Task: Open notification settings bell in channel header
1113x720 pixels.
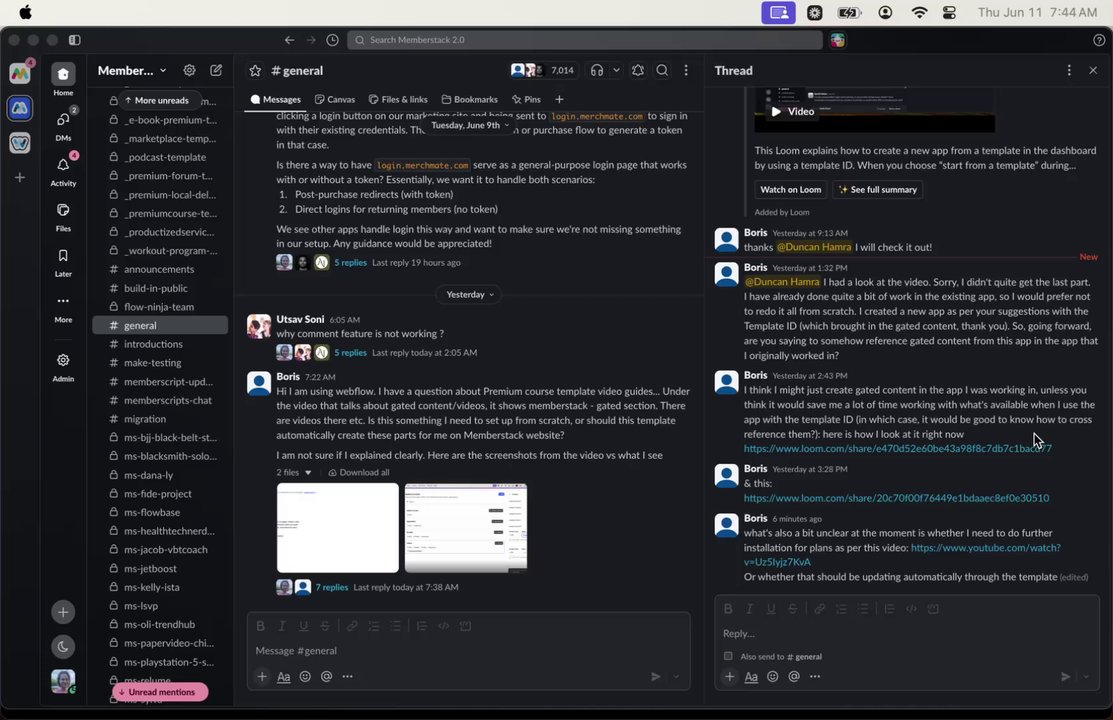Action: pyautogui.click(x=638, y=70)
